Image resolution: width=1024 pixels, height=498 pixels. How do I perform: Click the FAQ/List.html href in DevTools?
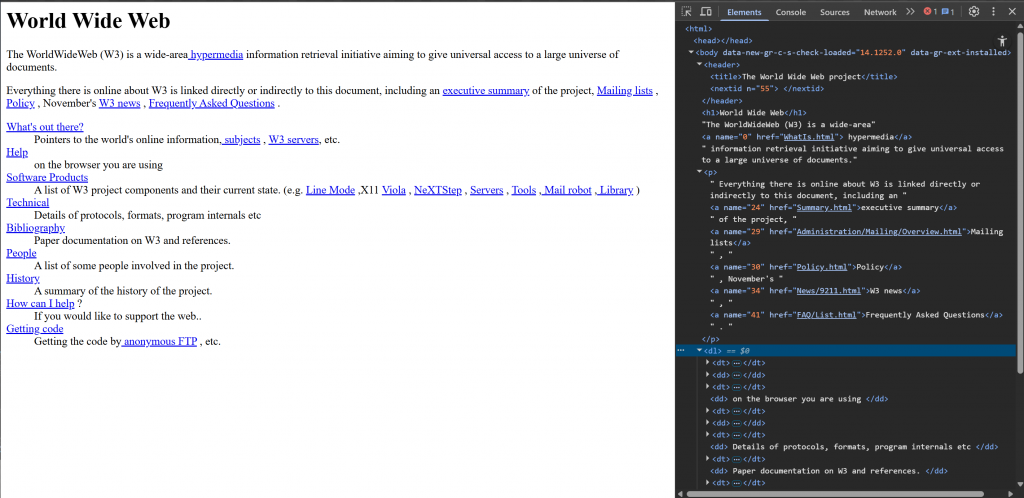[826, 315]
